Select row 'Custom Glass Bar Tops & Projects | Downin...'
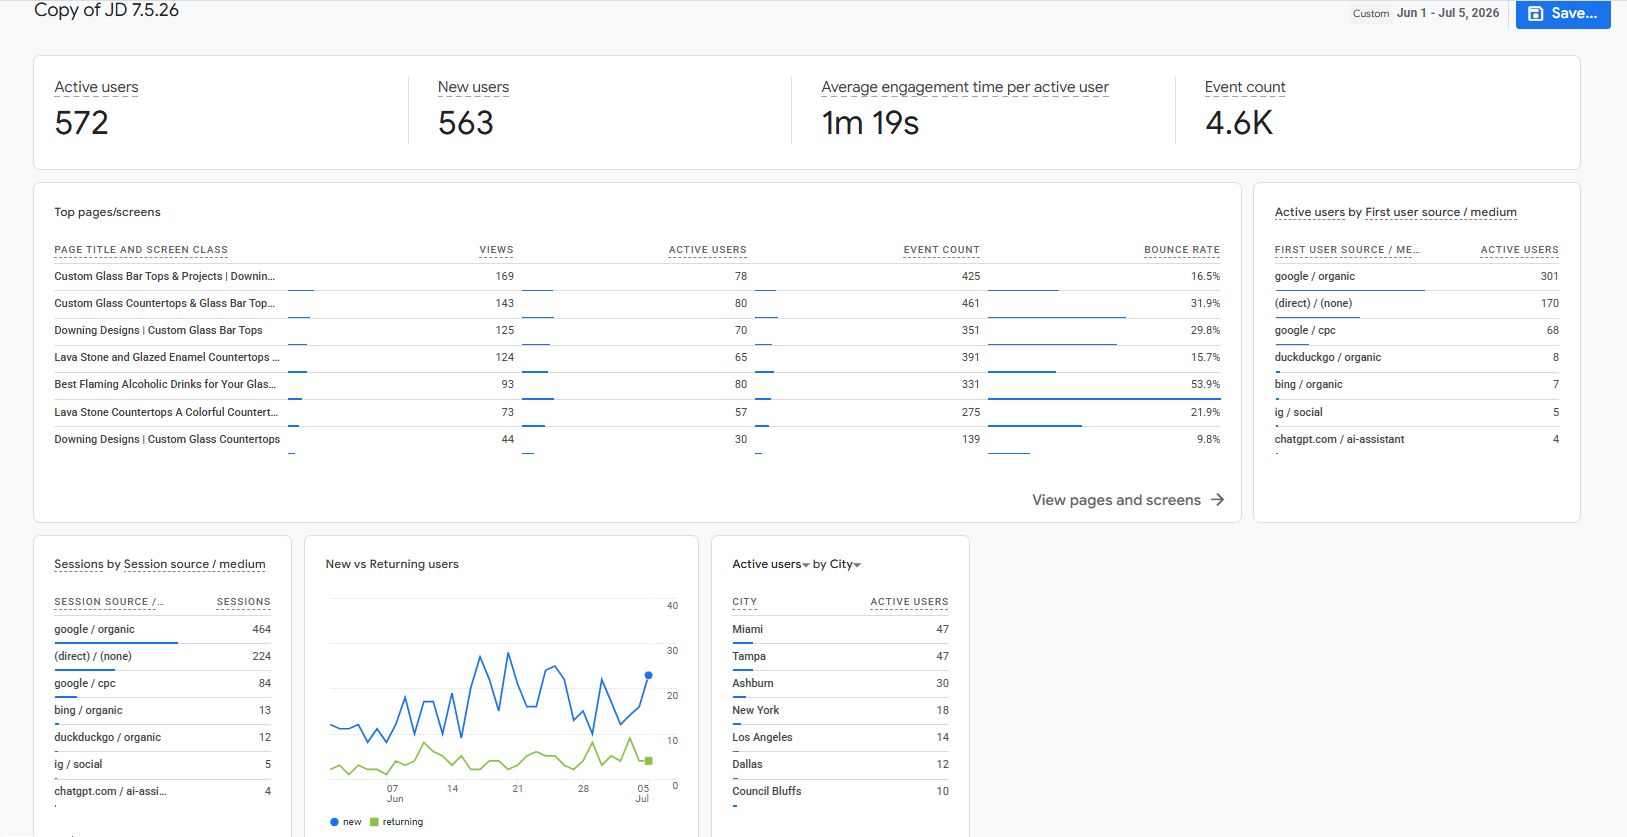 pyautogui.click(x=637, y=277)
